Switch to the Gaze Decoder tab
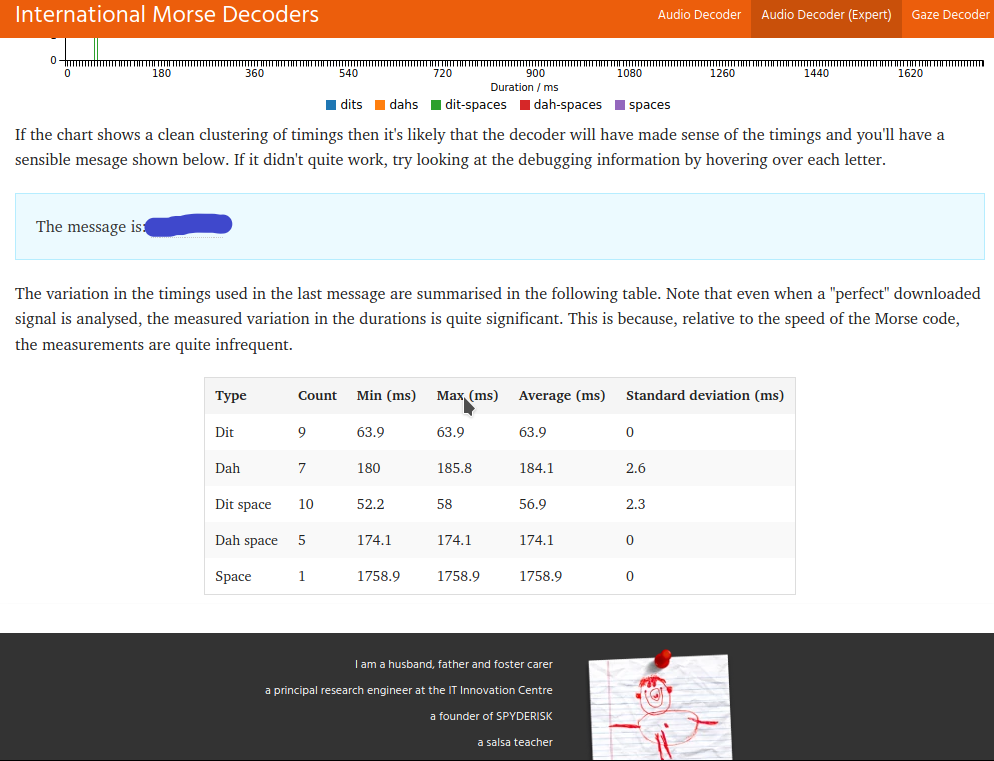Viewport: 994px width, 761px height. coord(949,15)
